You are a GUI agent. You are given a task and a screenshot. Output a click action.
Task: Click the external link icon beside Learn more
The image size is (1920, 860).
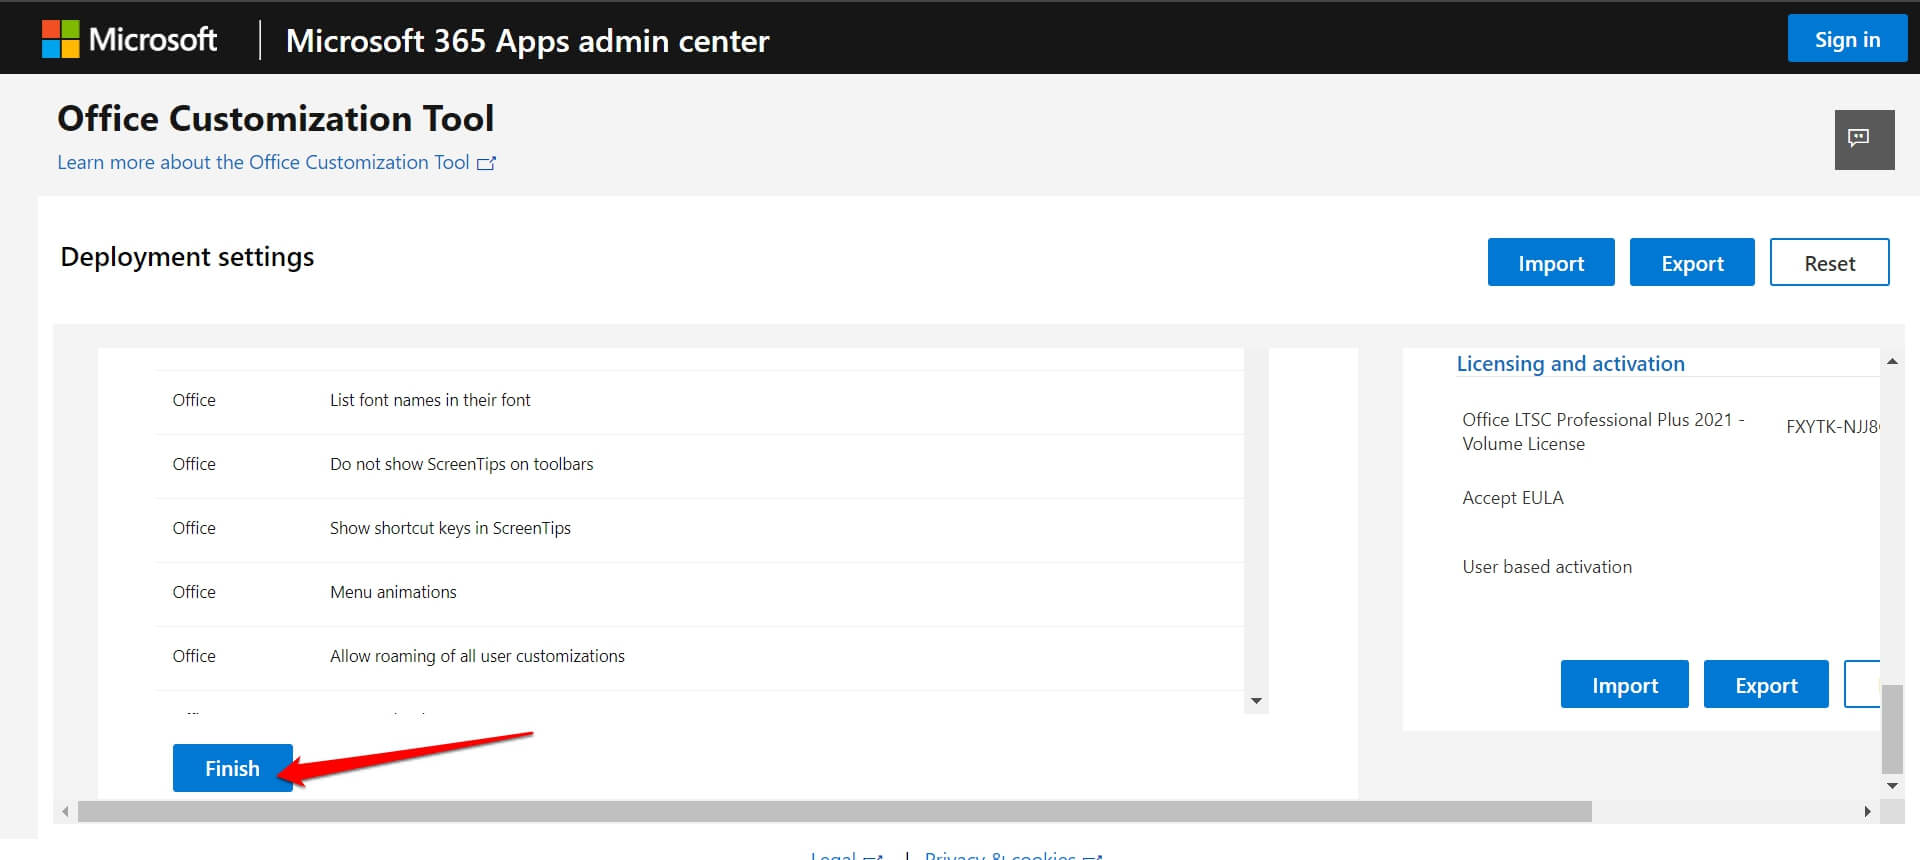[x=486, y=163]
